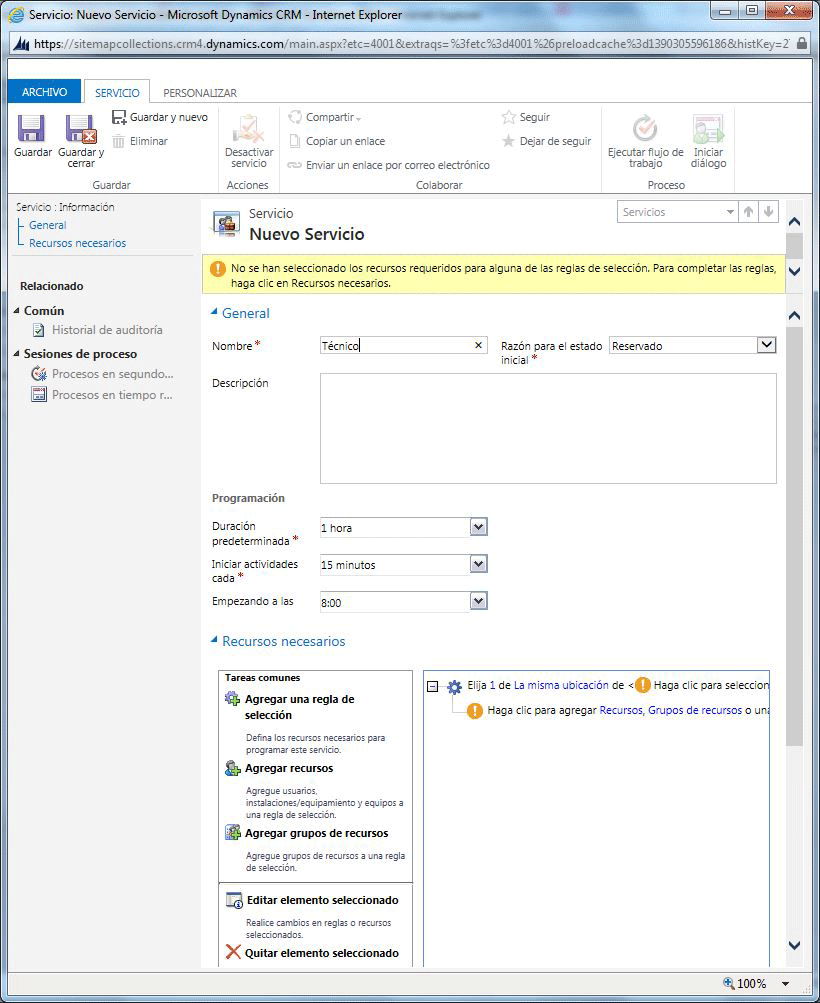Clear the Nombre field with X
The width and height of the screenshot is (820, 1003).
(x=478, y=345)
